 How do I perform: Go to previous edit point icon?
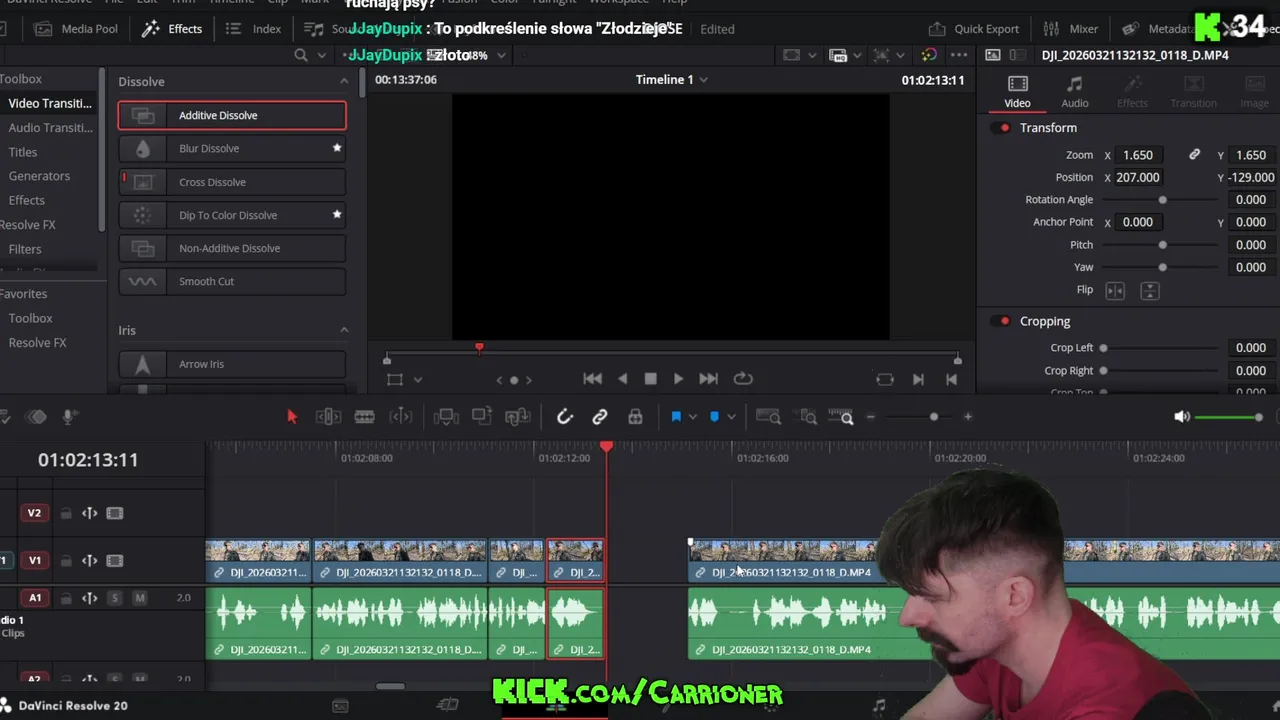click(x=951, y=379)
